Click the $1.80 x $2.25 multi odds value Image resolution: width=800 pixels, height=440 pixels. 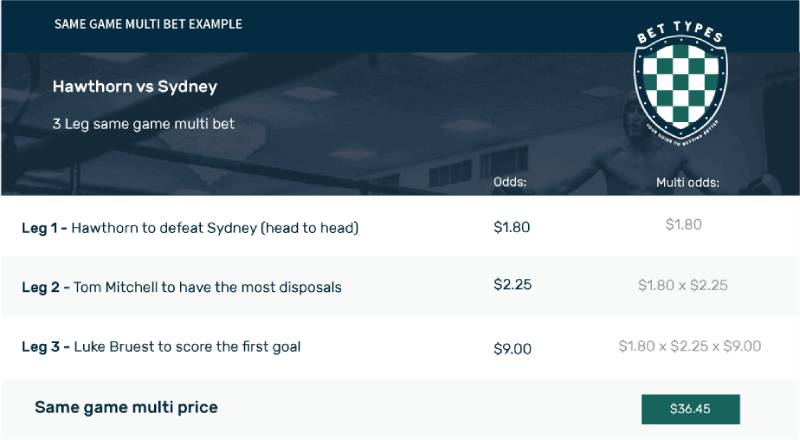[683, 285]
